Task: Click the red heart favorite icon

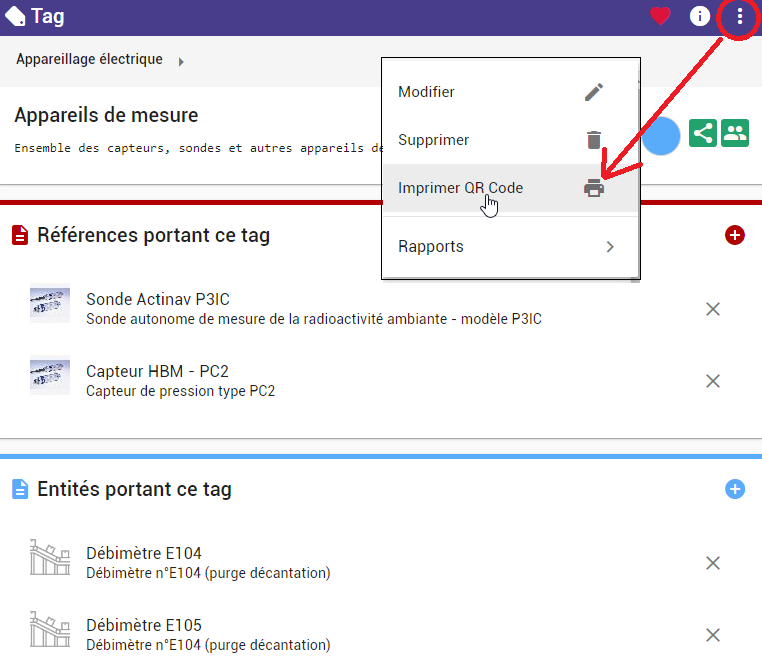Action: [660, 17]
